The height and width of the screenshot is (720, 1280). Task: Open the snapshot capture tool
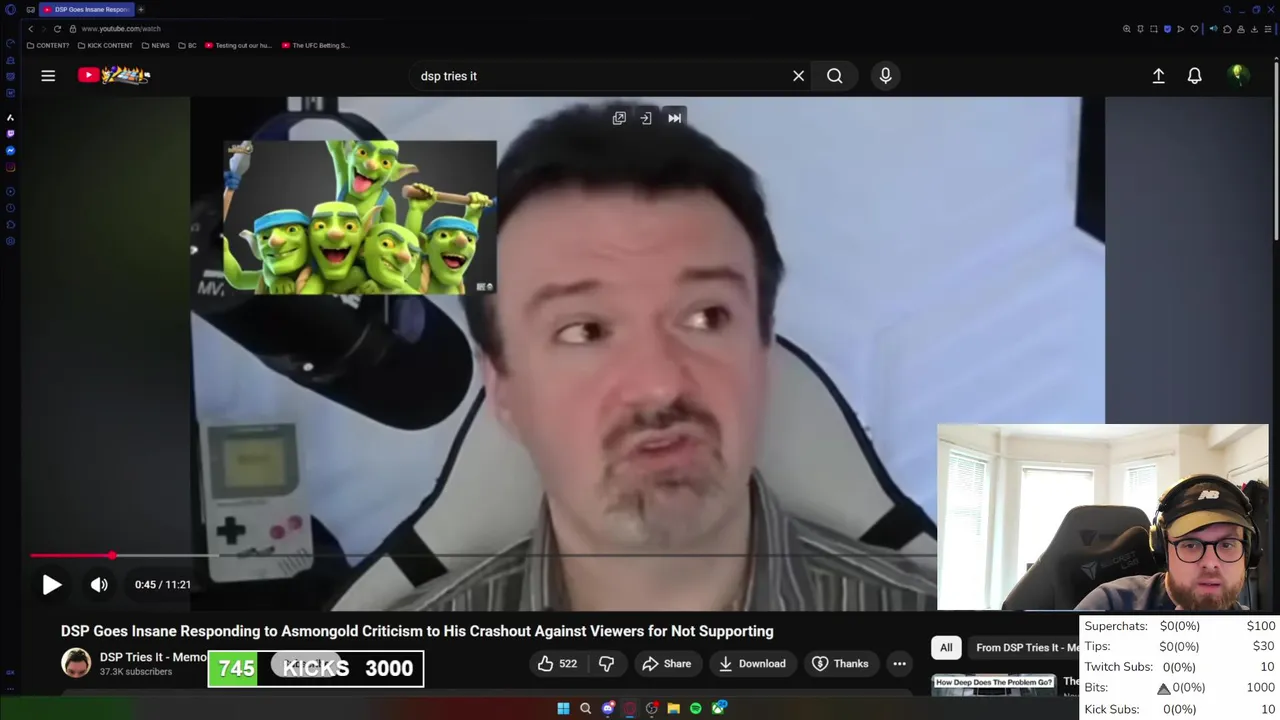(1154, 29)
